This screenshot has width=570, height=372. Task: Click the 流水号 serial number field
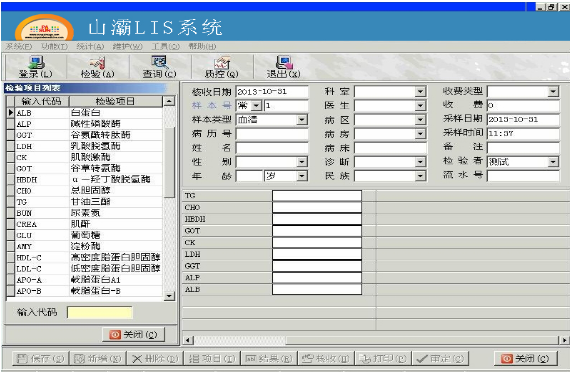pyautogui.click(x=523, y=176)
